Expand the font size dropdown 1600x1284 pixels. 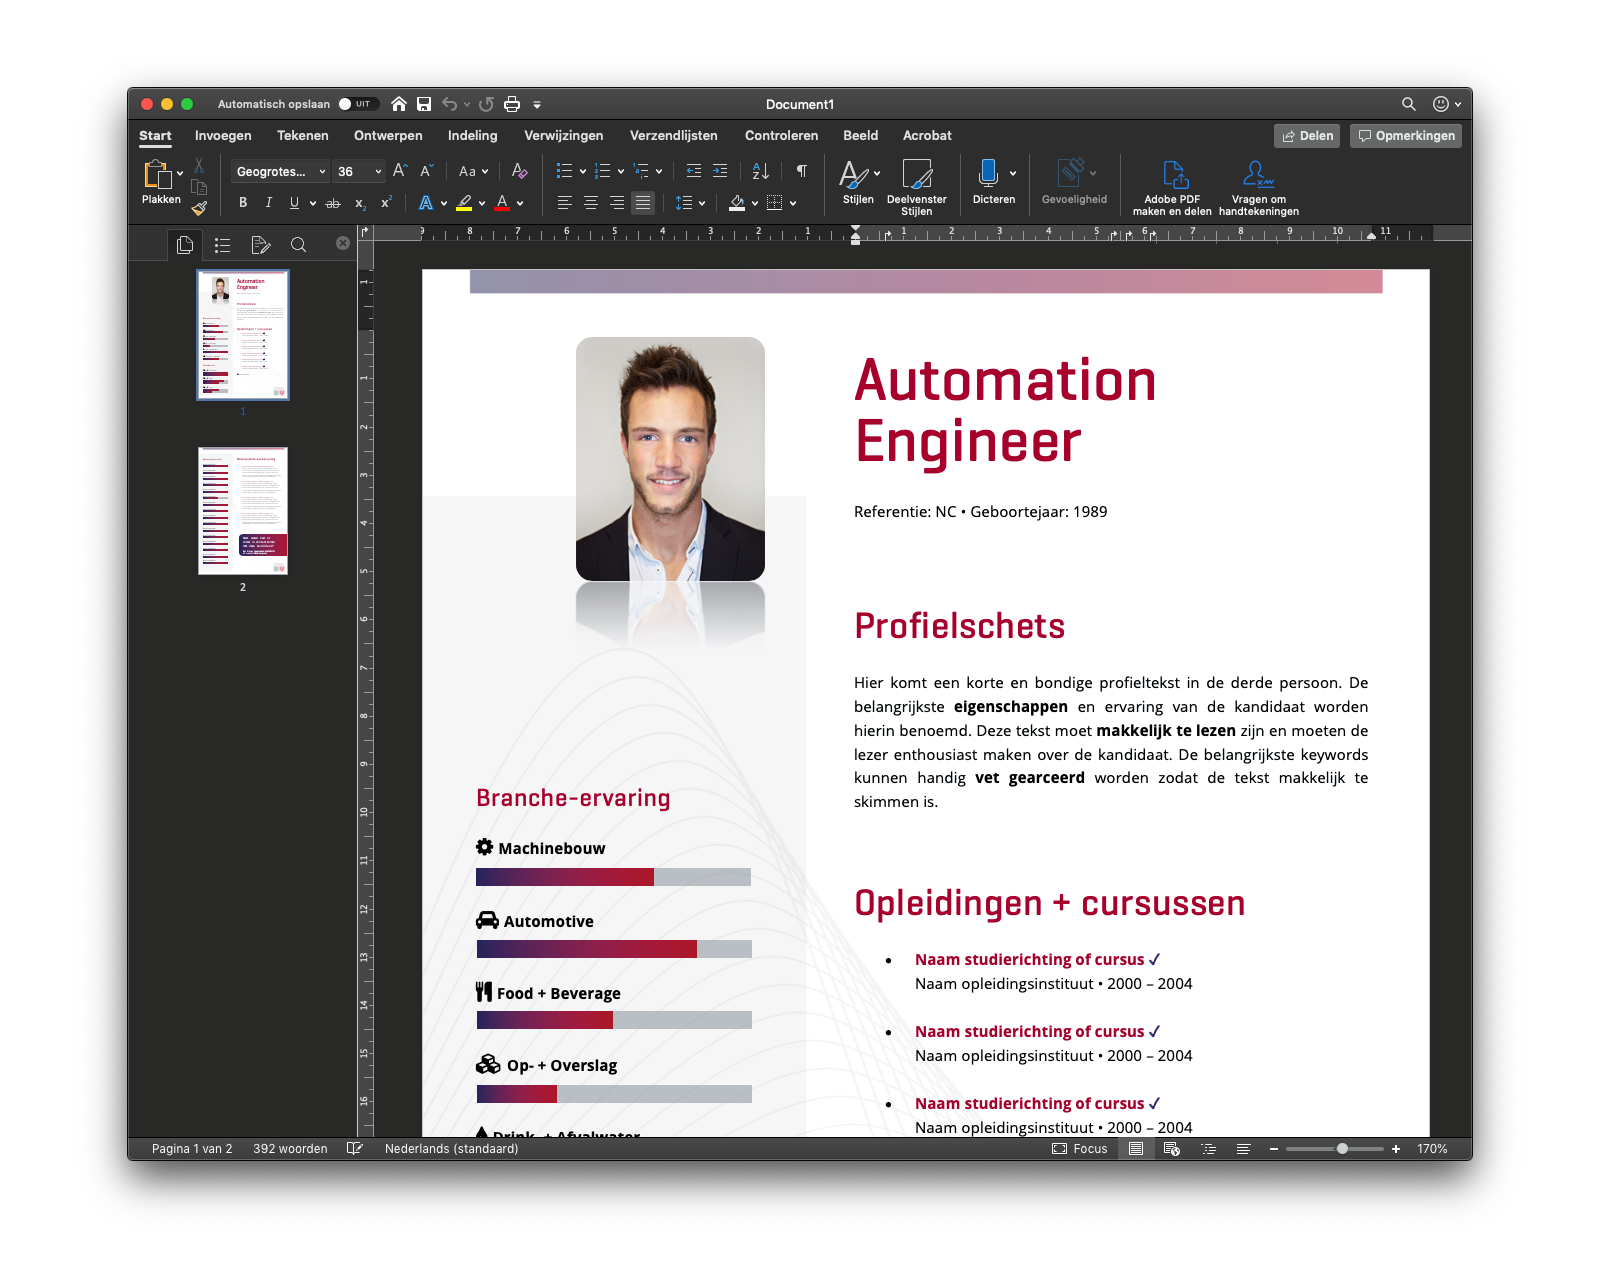pyautogui.click(x=378, y=172)
